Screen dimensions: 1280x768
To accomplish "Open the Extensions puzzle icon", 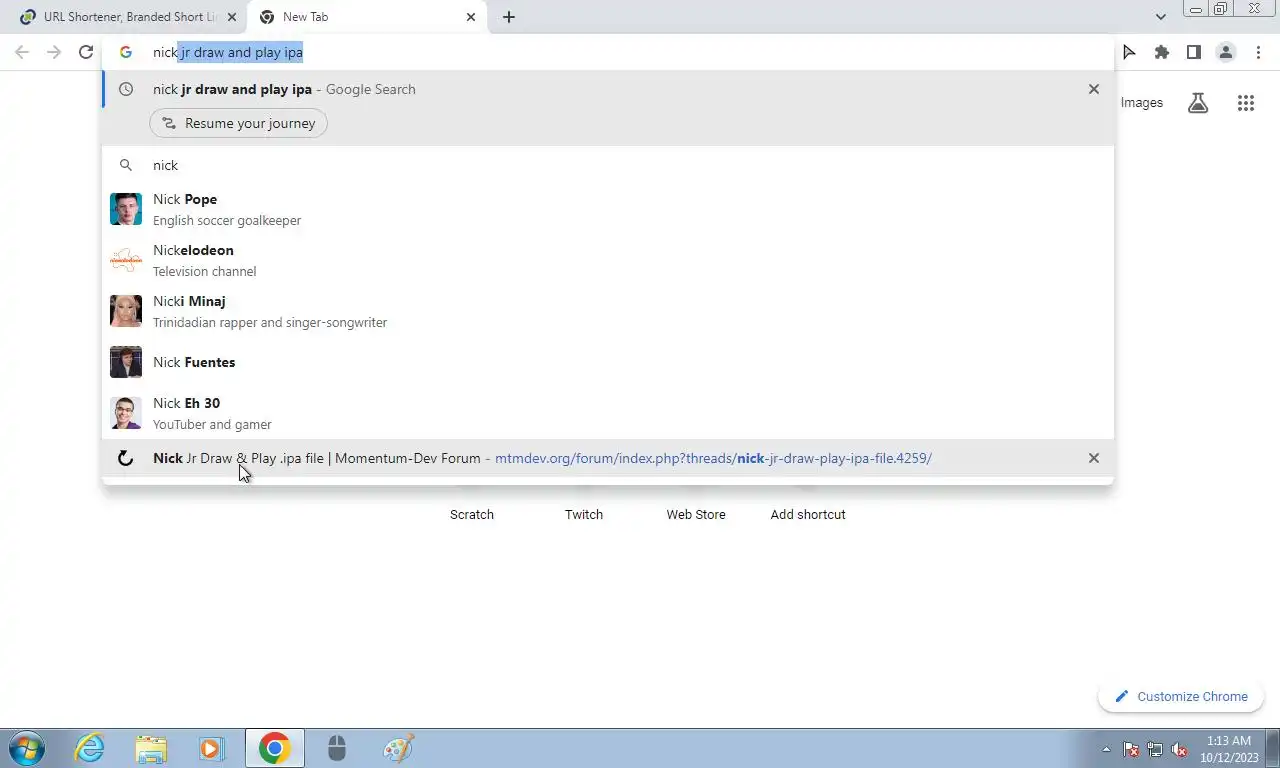I will coord(1161,52).
